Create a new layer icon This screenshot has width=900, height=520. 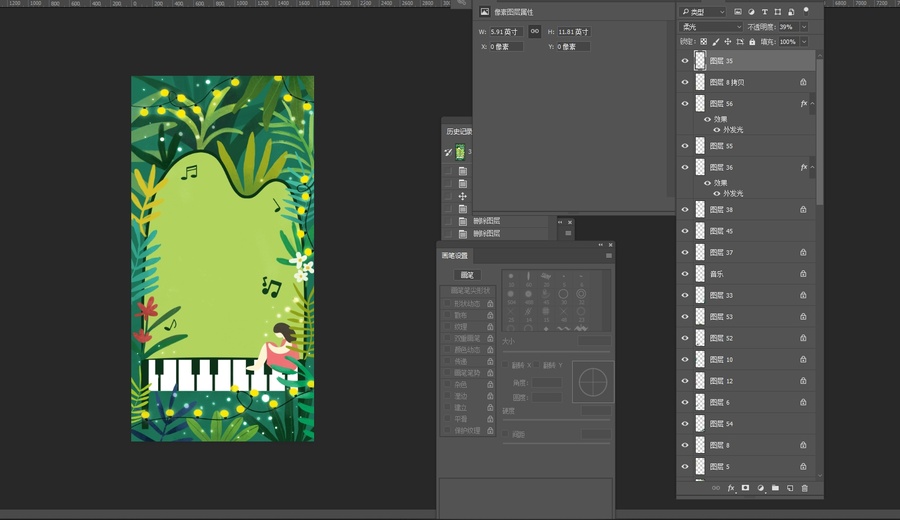790,488
